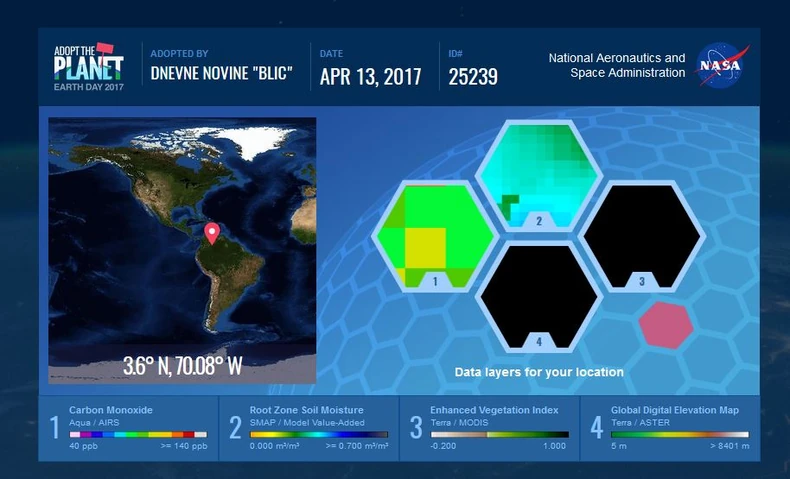Screen dimensions: 790x479
Task: Select the Global Digital Elevation Map heading
Action: point(675,410)
